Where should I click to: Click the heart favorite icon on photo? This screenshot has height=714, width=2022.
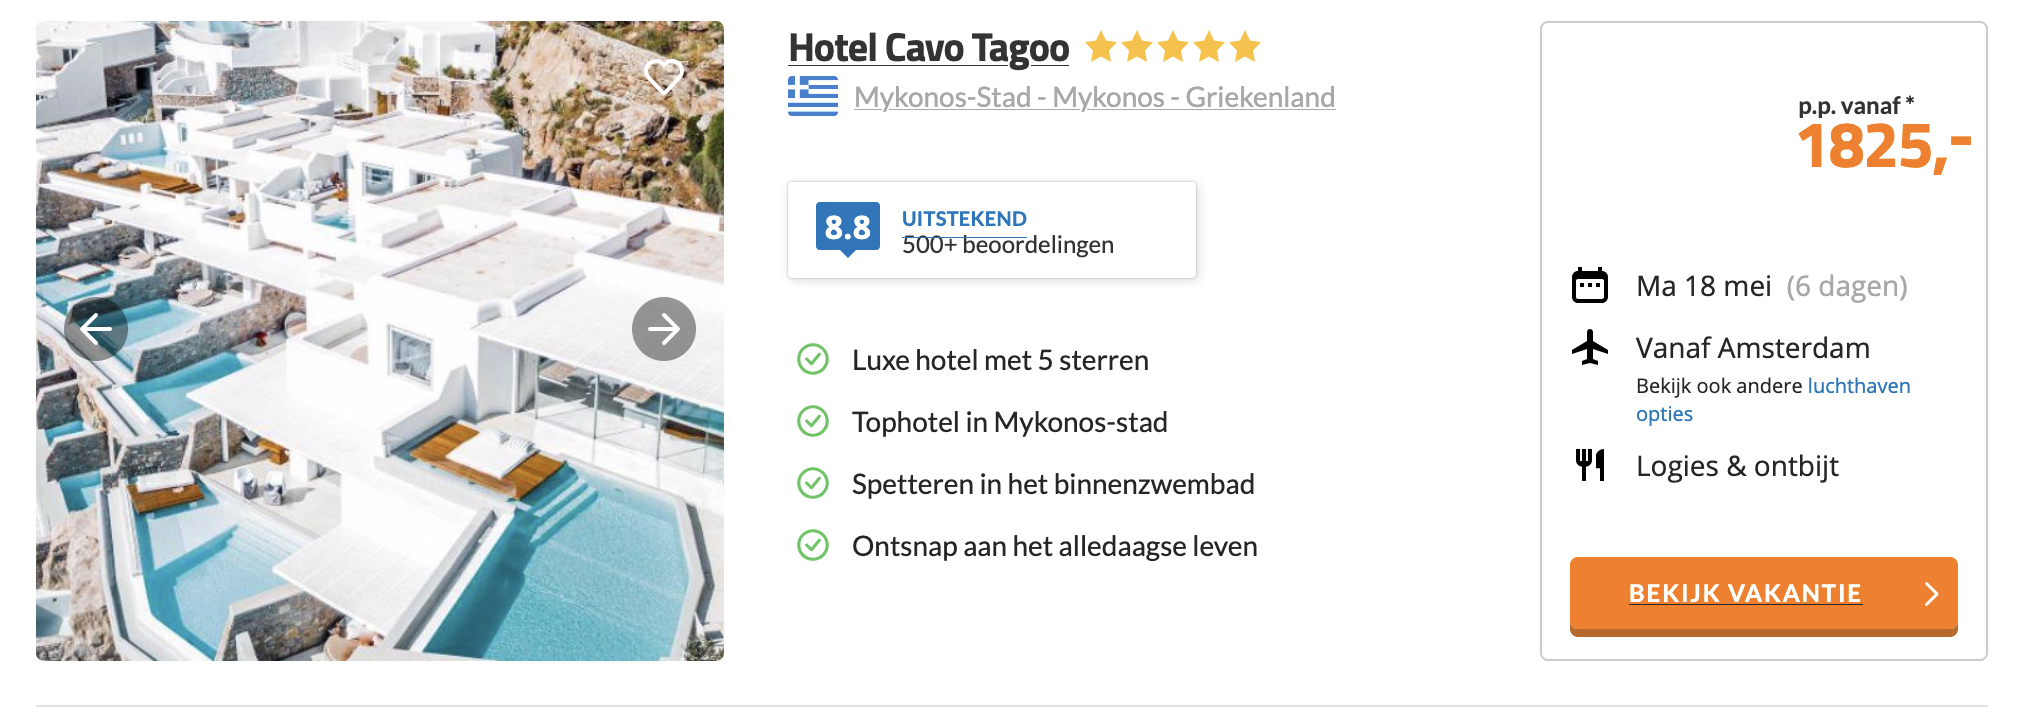pos(663,76)
